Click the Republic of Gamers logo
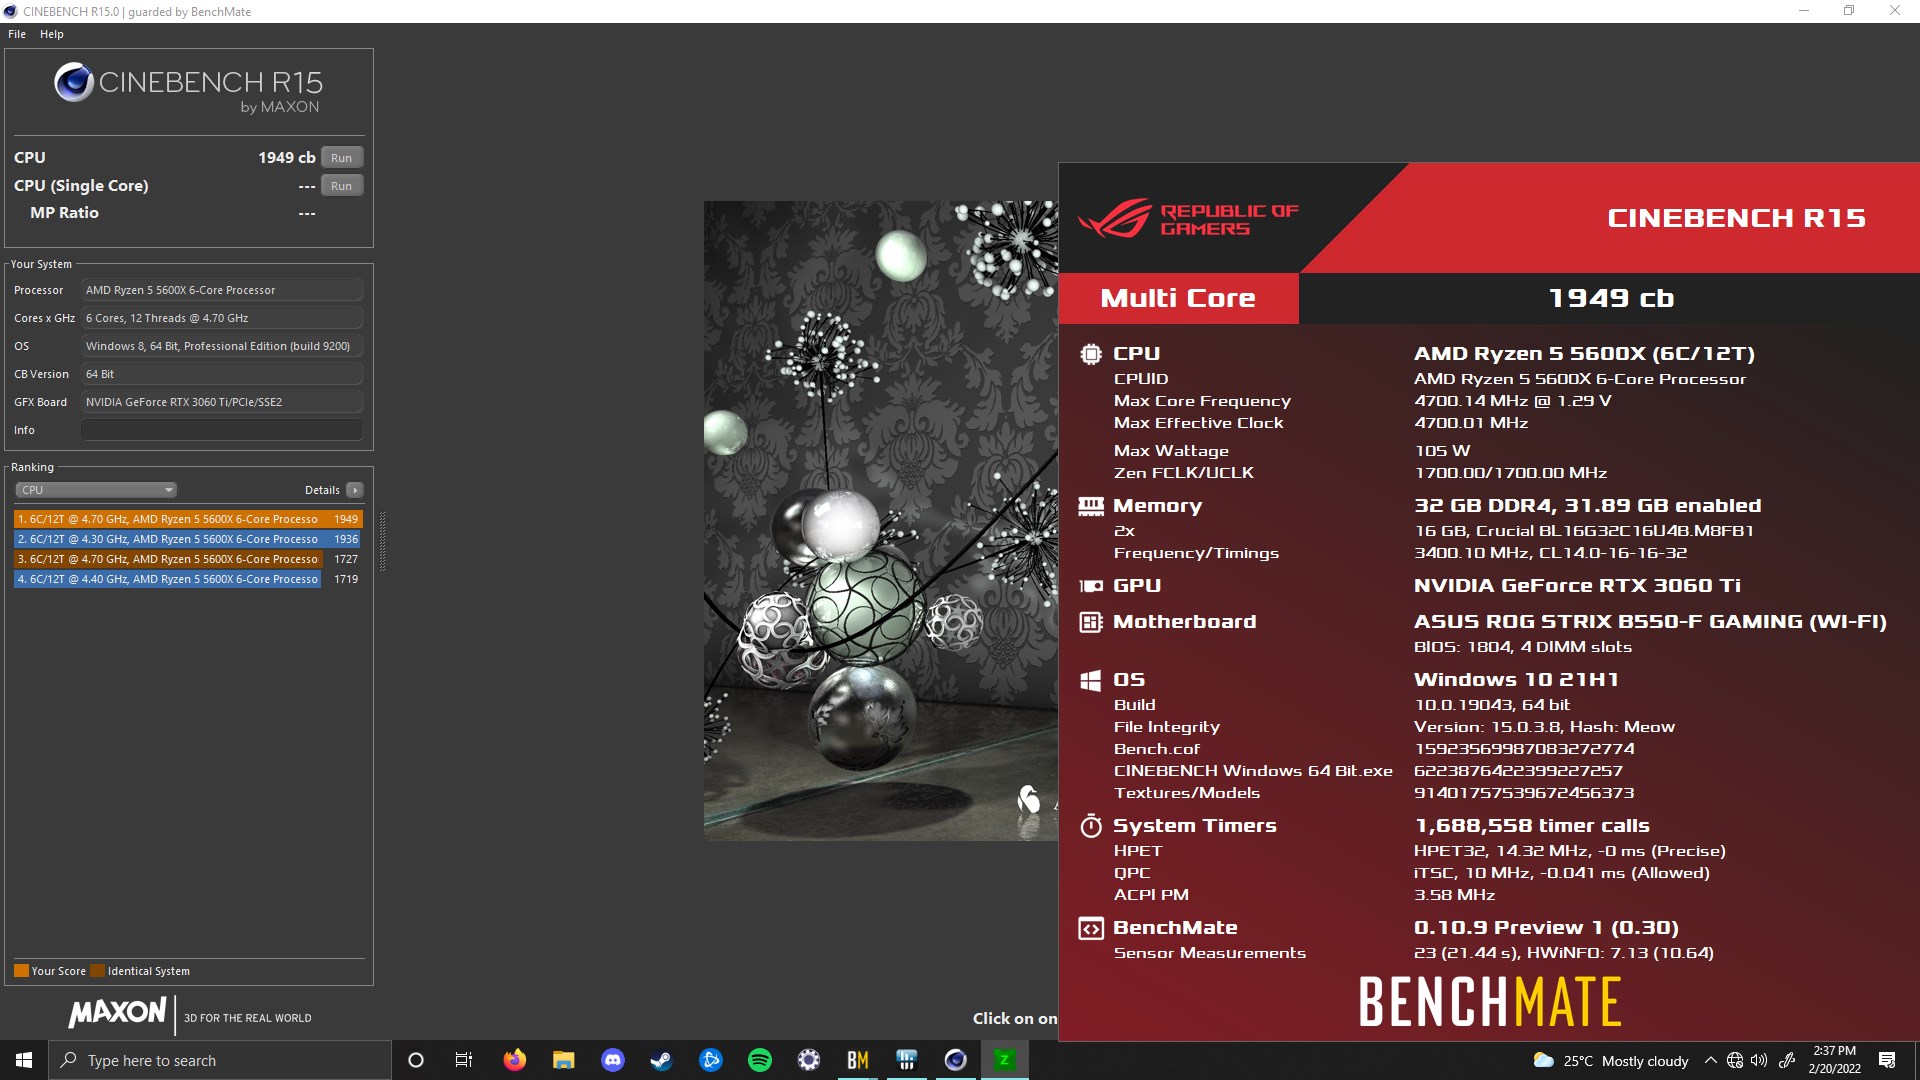This screenshot has width=1920, height=1080. coord(1188,219)
